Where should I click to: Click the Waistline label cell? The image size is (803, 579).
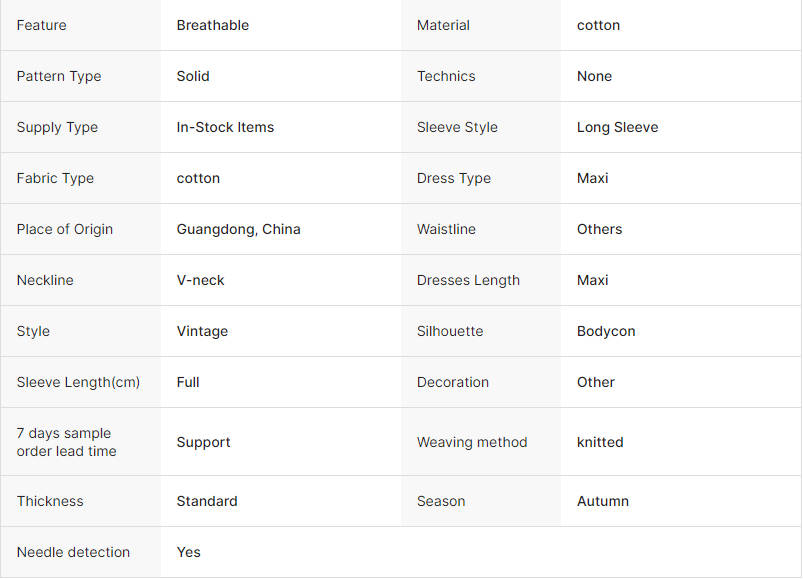tap(481, 229)
